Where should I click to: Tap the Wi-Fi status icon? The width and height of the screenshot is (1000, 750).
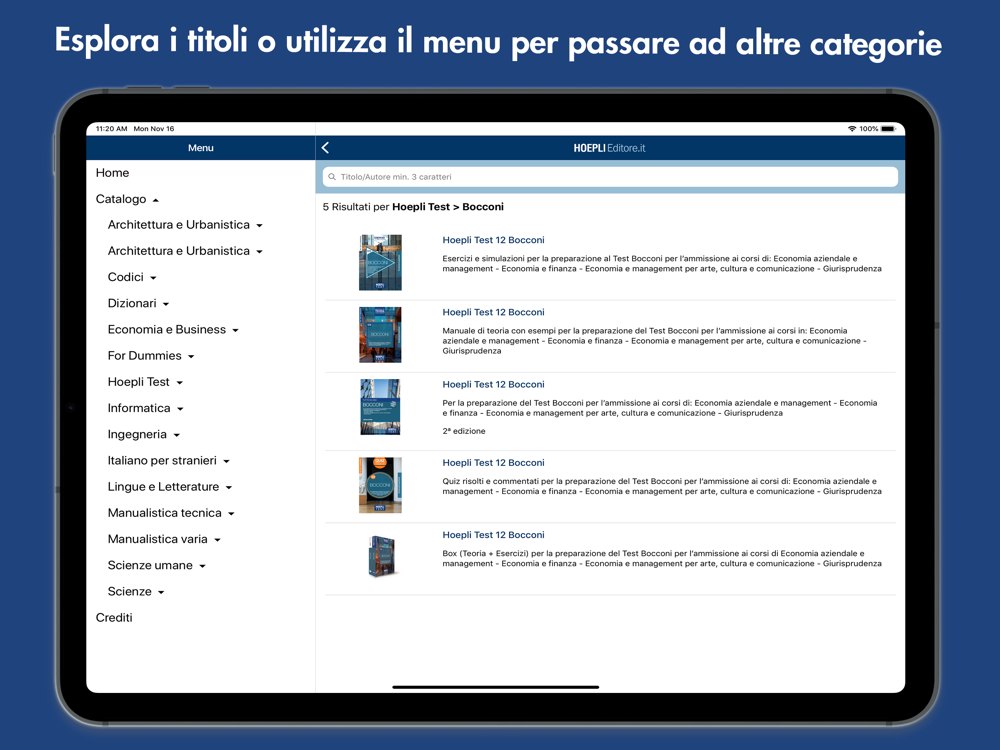point(852,129)
